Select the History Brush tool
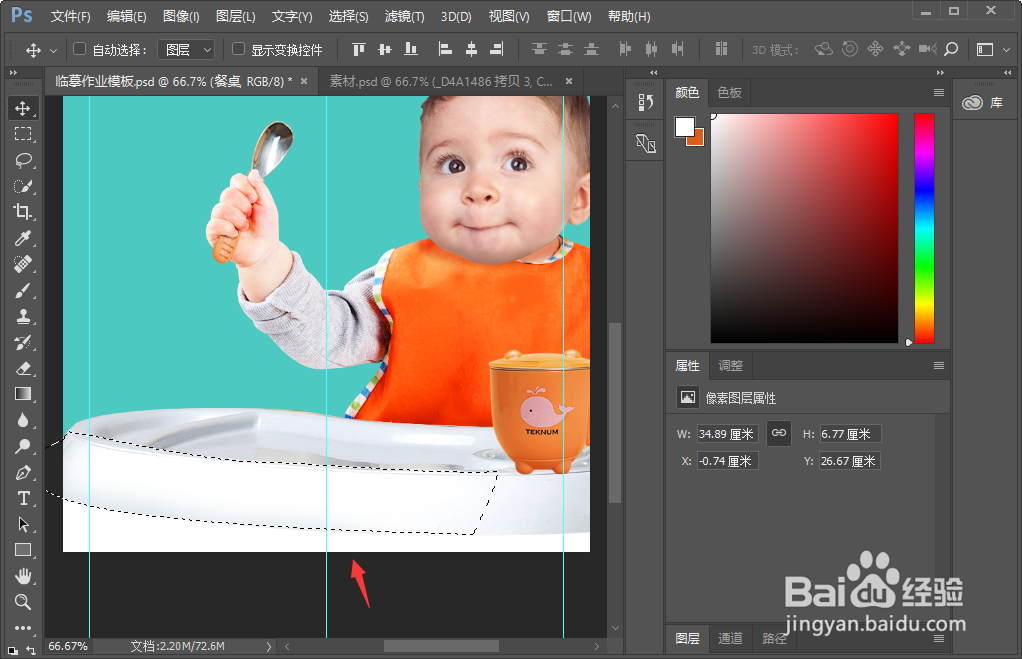The width and height of the screenshot is (1022, 659). (23, 342)
